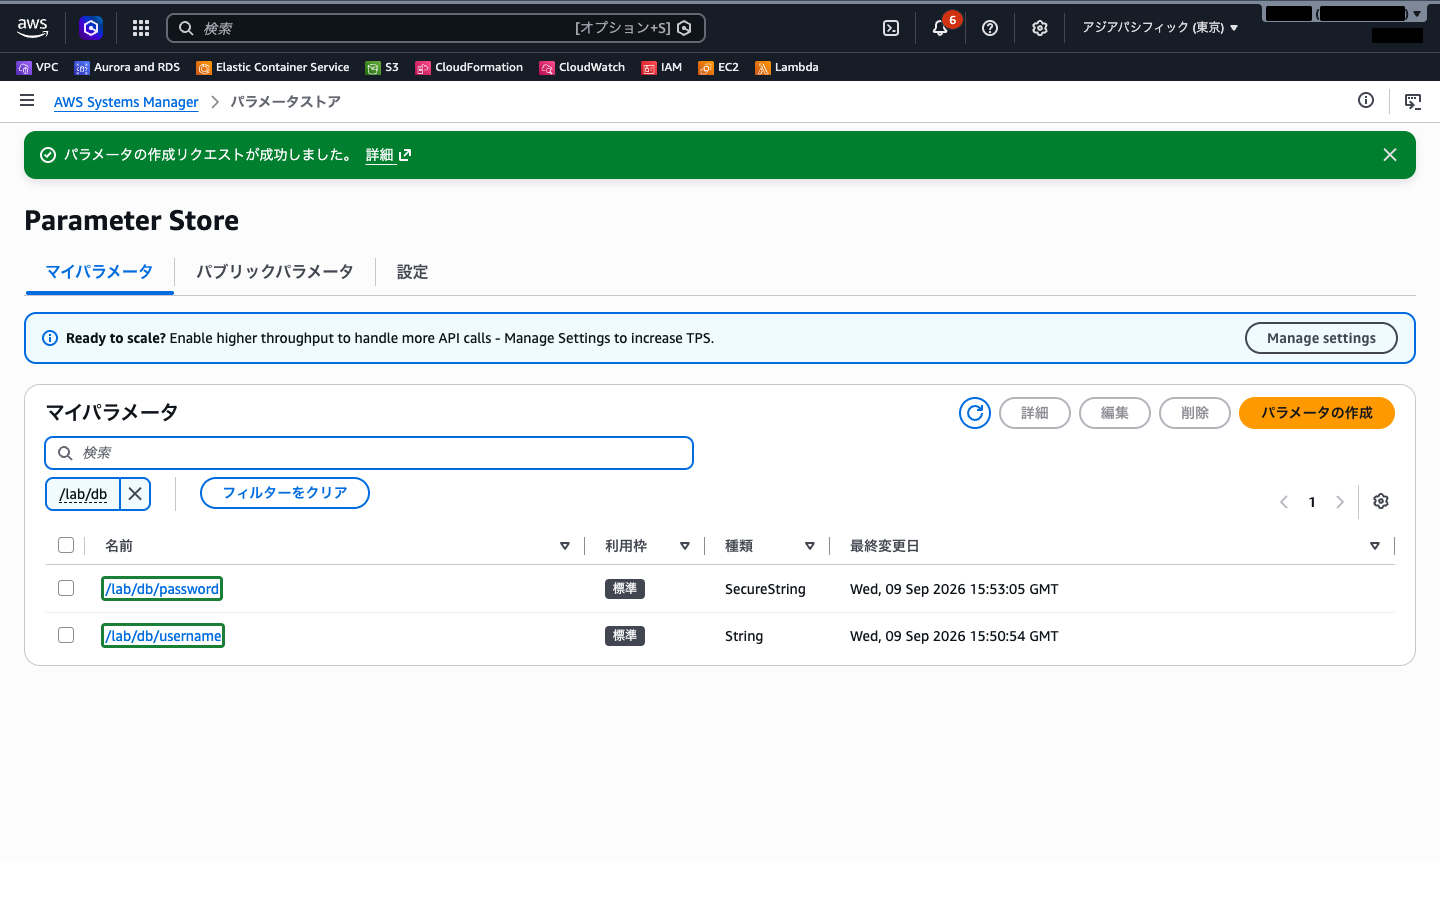The height and width of the screenshot is (900, 1440).
Task: Open EC2 shortcut in favorites bar
Action: (719, 67)
